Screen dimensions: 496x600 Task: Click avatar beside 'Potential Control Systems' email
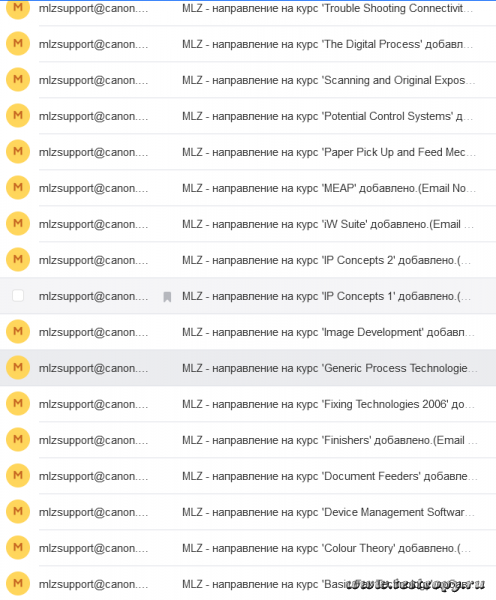pos(18,116)
